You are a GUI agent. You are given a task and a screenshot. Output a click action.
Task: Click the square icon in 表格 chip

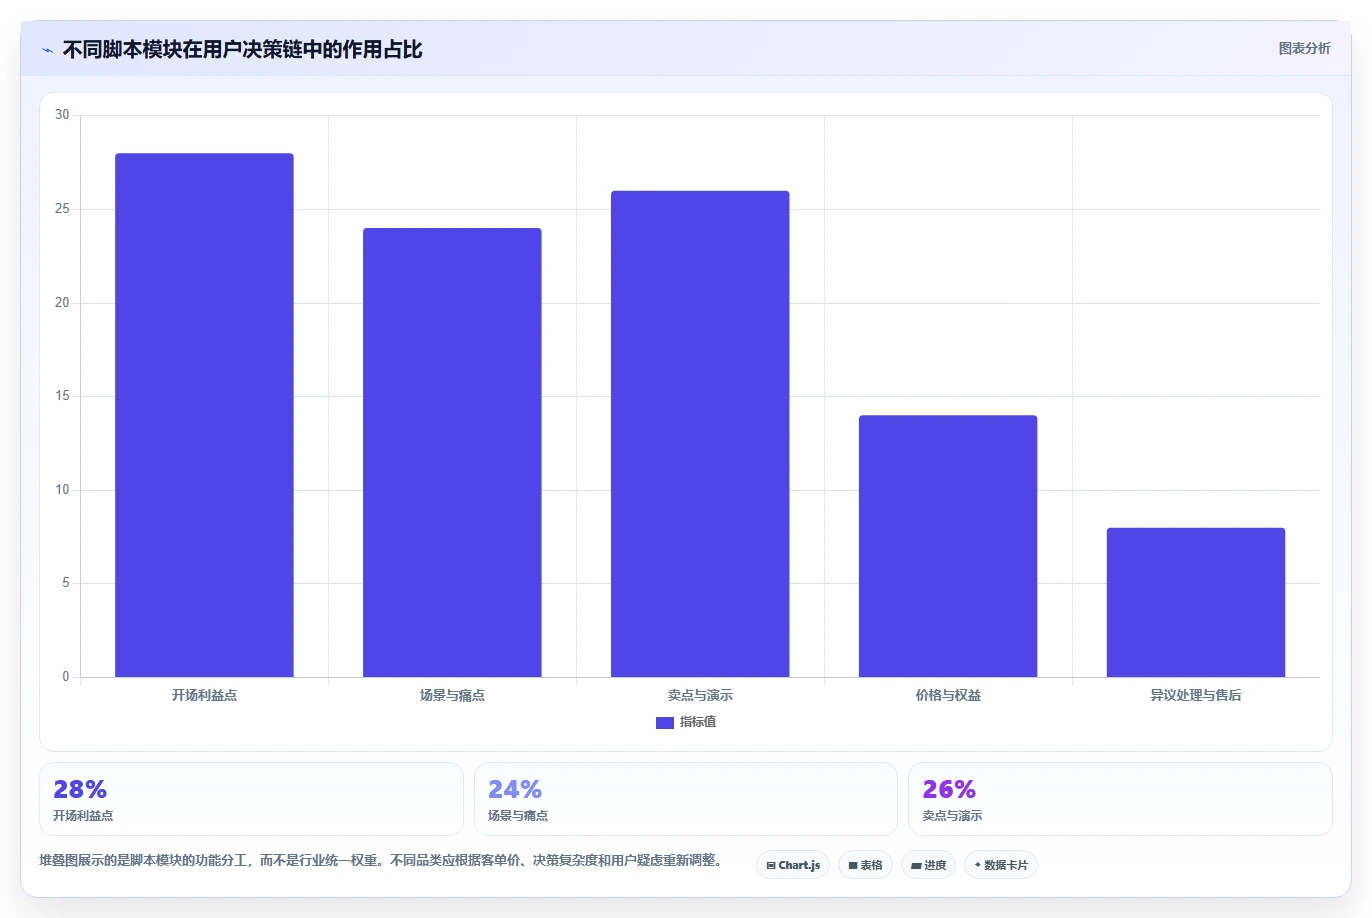(x=853, y=866)
